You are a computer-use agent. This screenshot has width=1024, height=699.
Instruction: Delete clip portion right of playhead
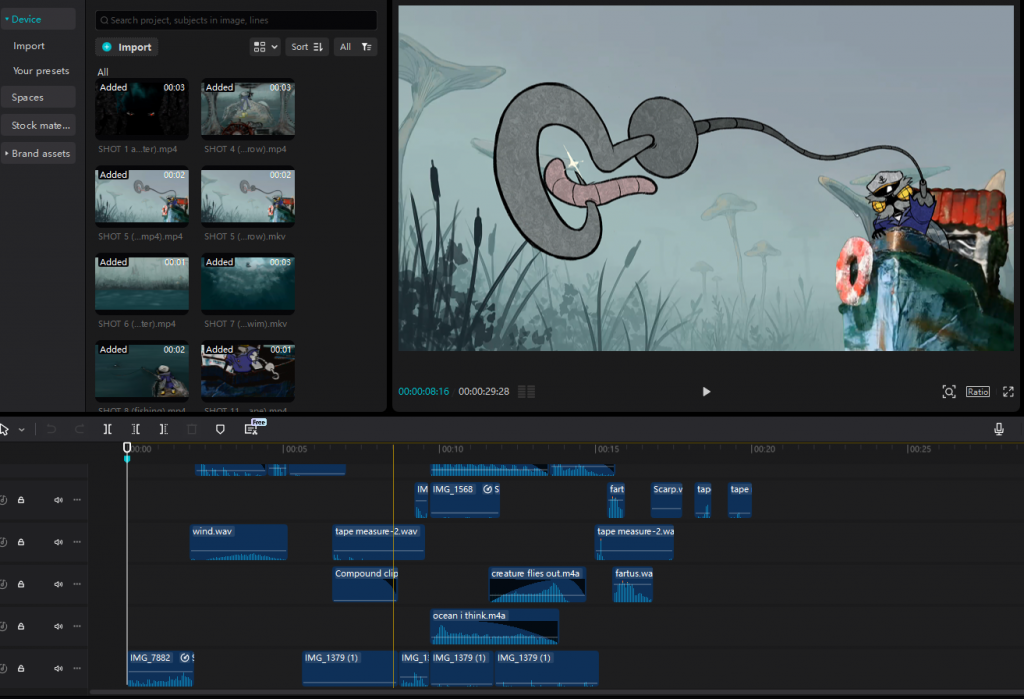[164, 429]
